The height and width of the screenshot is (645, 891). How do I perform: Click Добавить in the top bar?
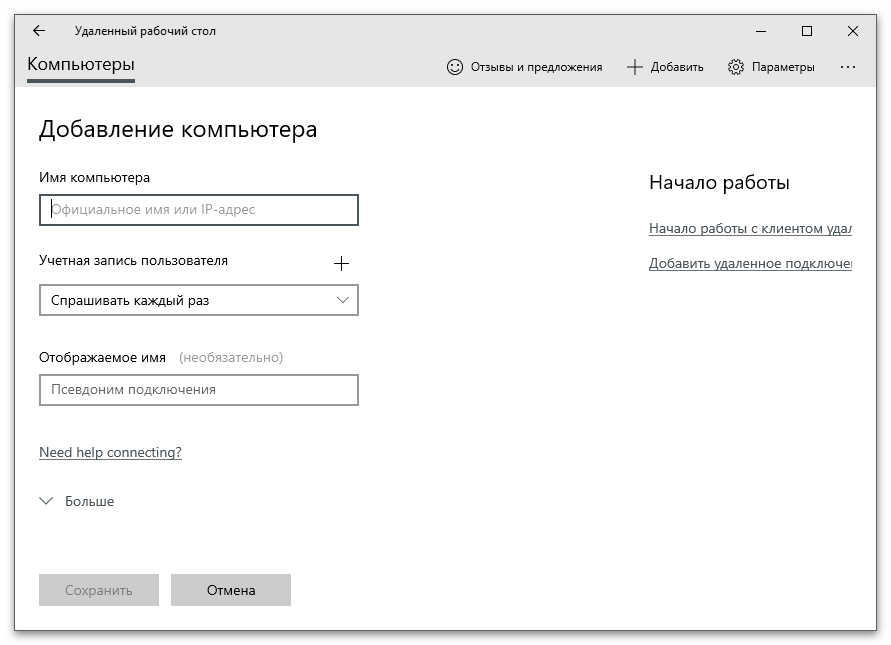[665, 67]
